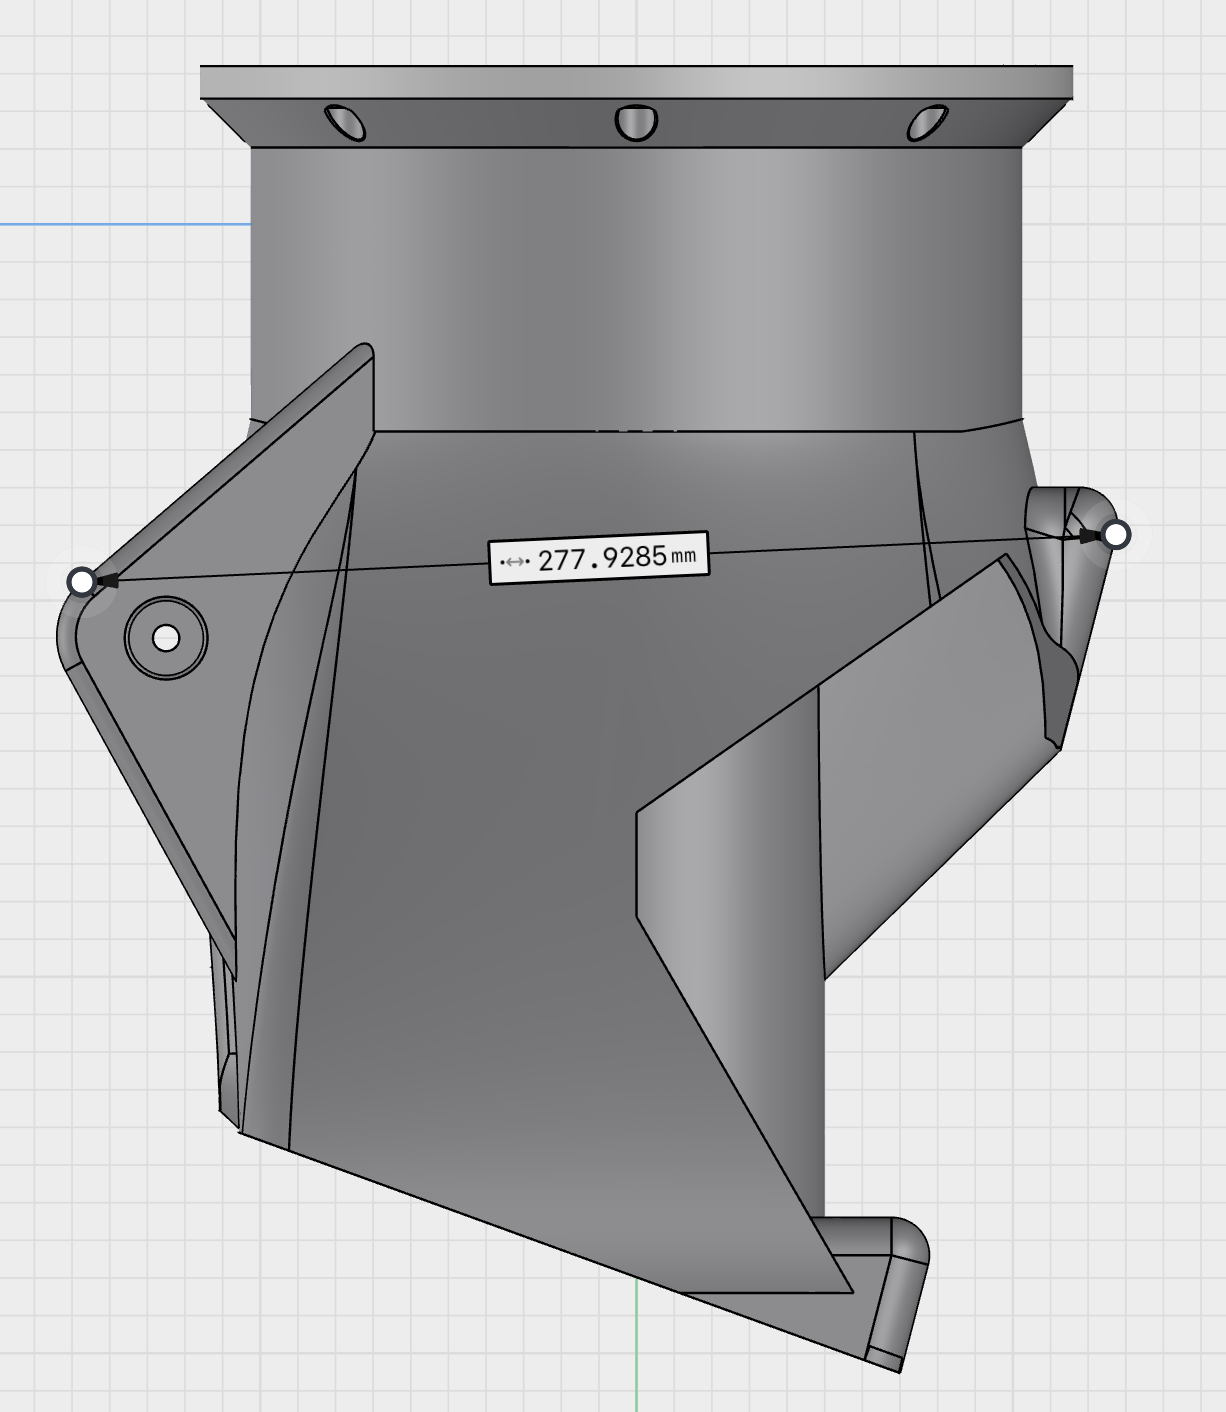Click the 277.9285 mm measurement label
This screenshot has height=1412, width=1226.
598,558
